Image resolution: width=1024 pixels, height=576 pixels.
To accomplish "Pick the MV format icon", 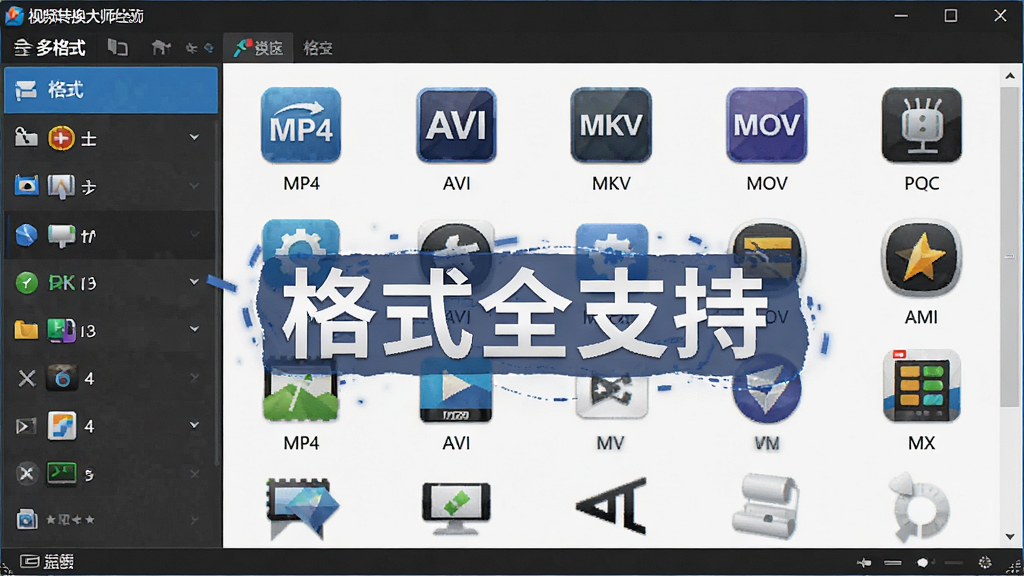I will pos(611,394).
